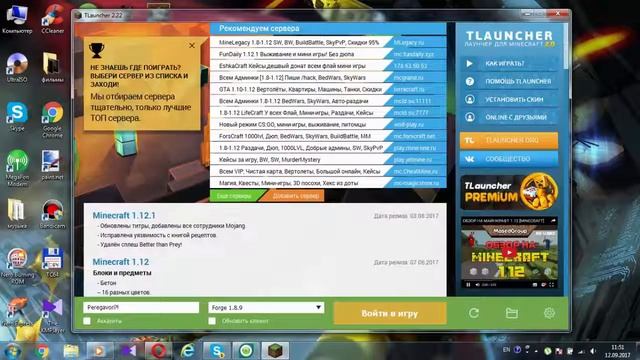Click the volume icon in system tray
Image resolution: width=640 pixels, height=360 pixels.
pyautogui.click(x=593, y=351)
